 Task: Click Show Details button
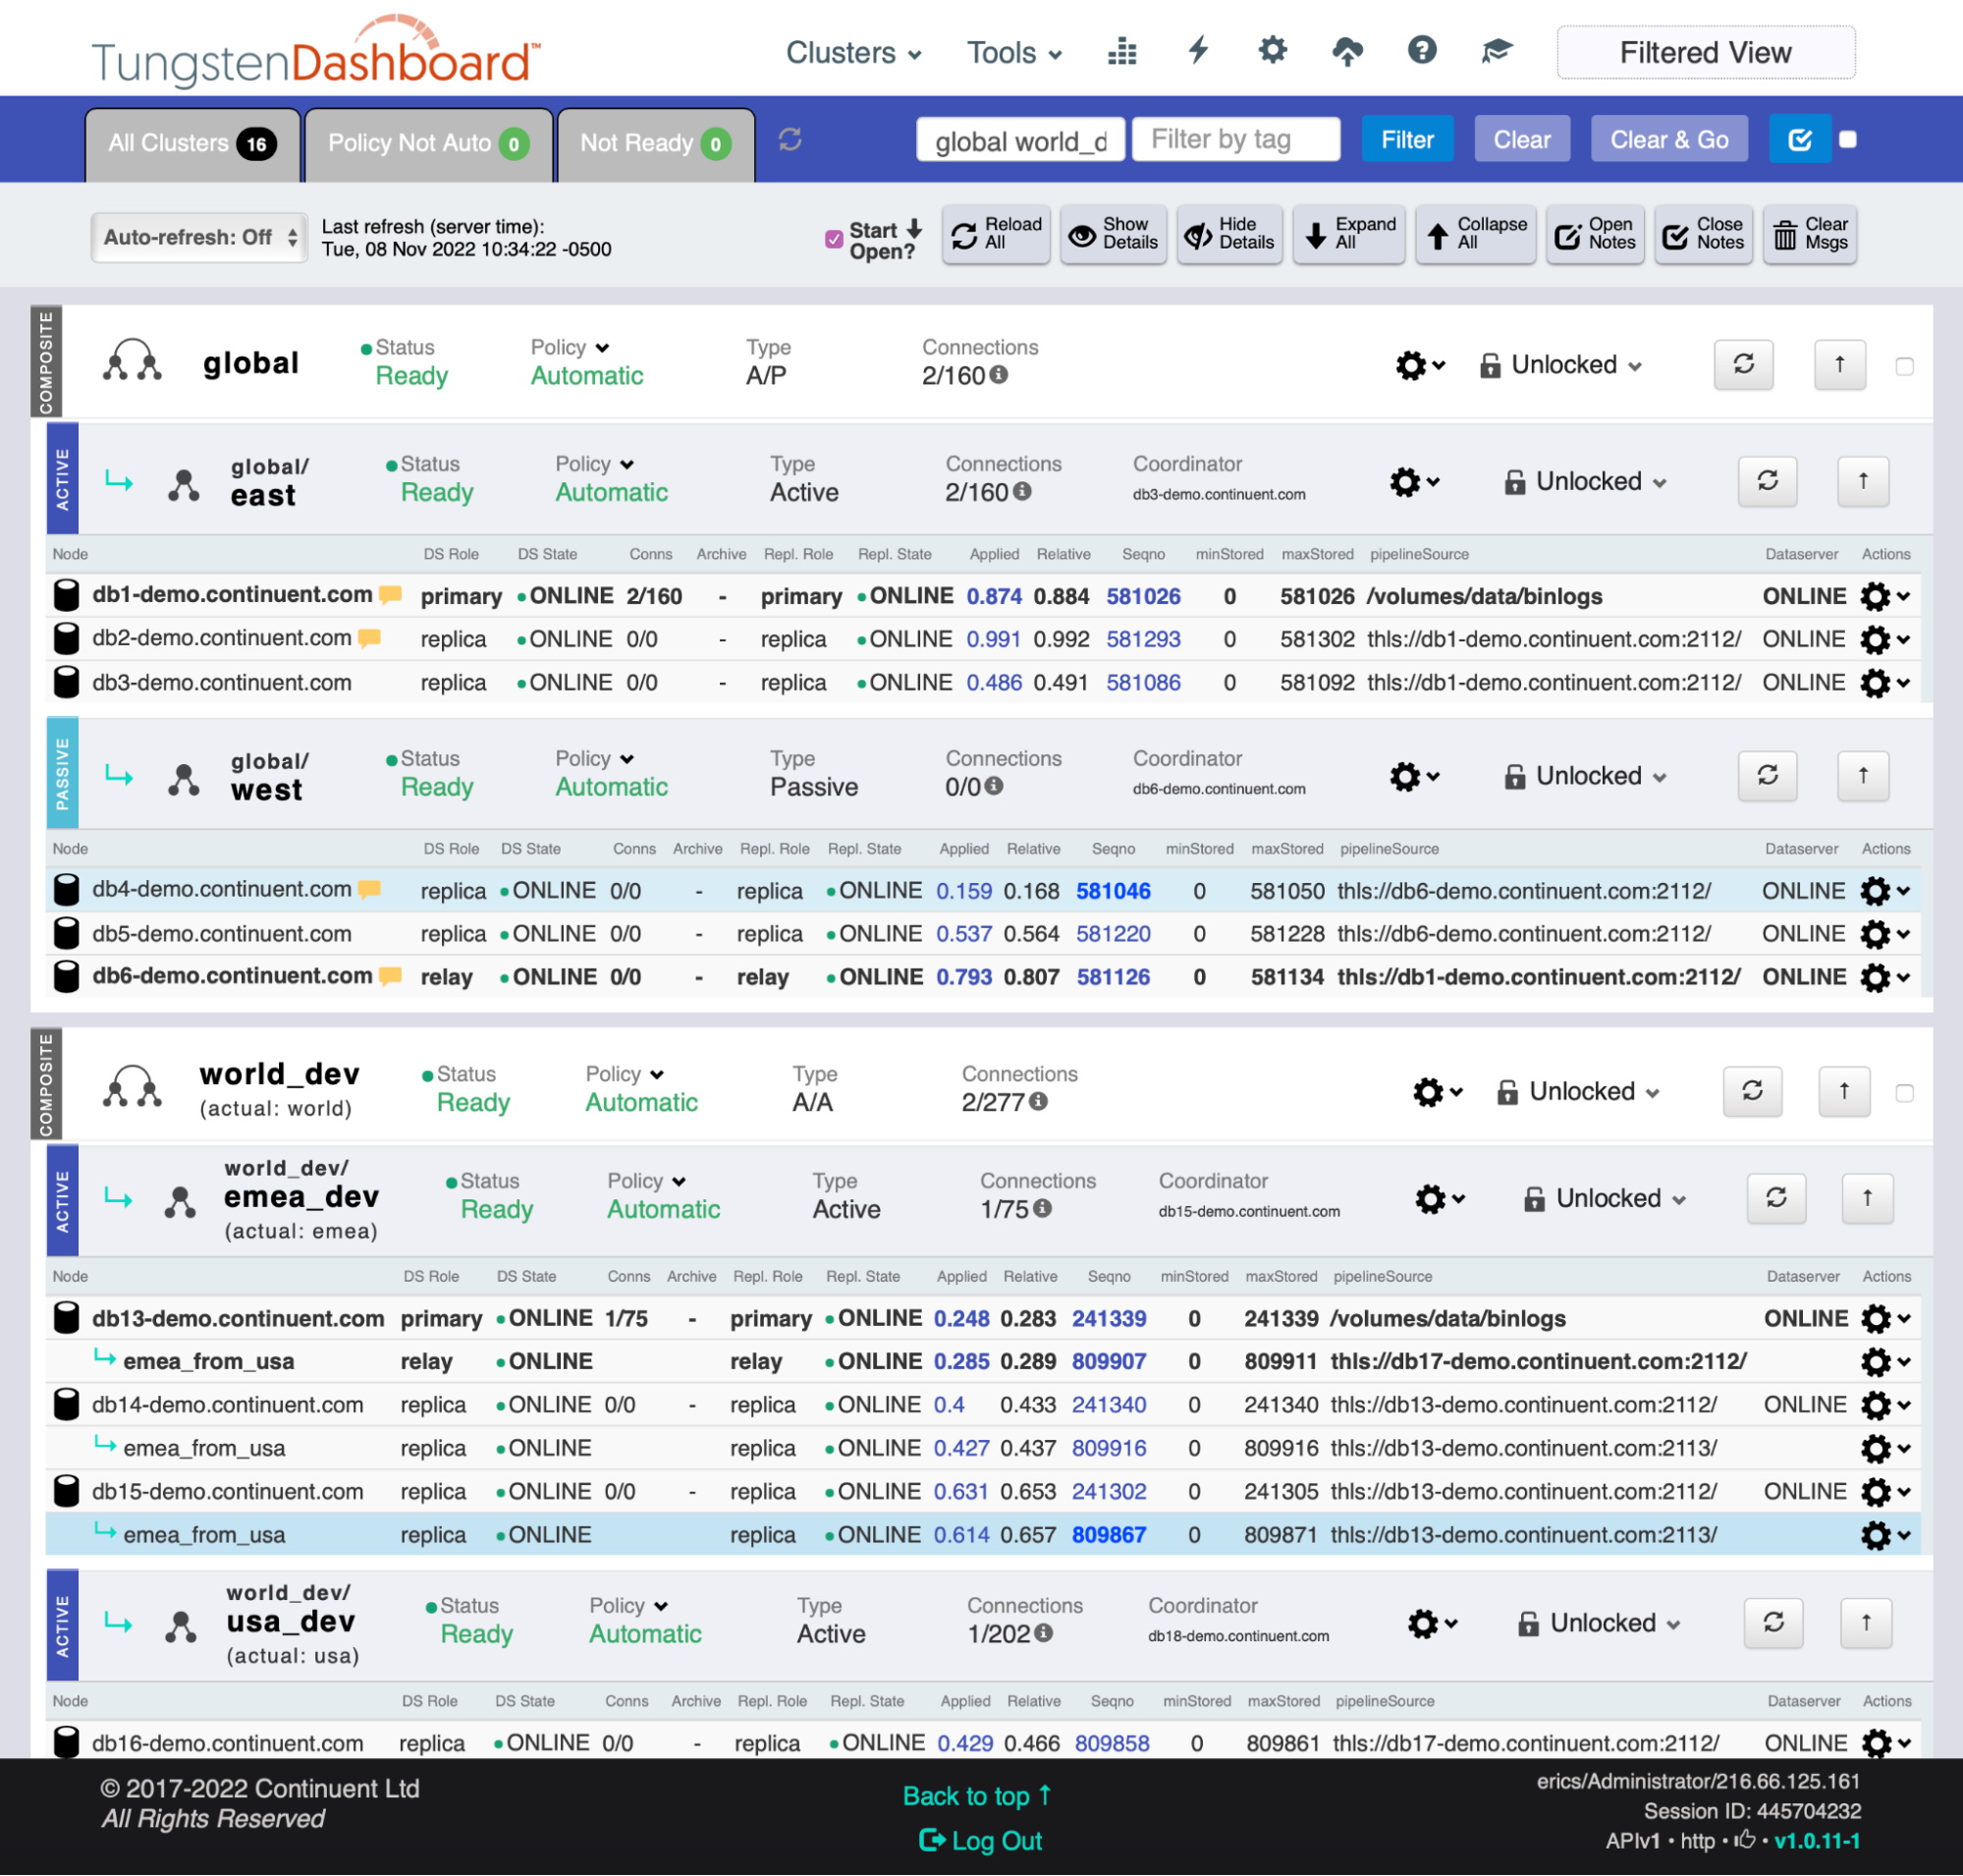pos(1113,235)
